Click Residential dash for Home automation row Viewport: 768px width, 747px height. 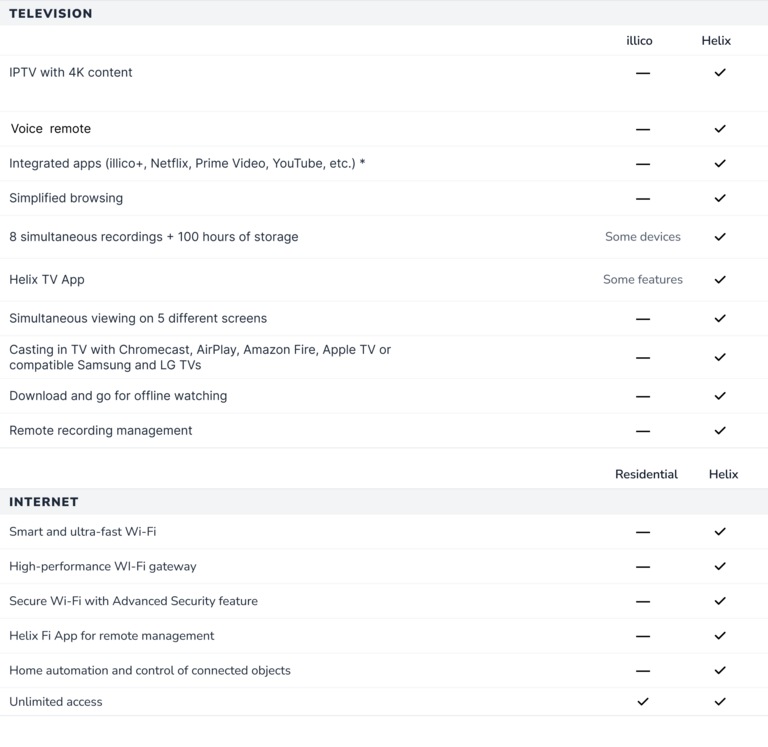tap(643, 671)
